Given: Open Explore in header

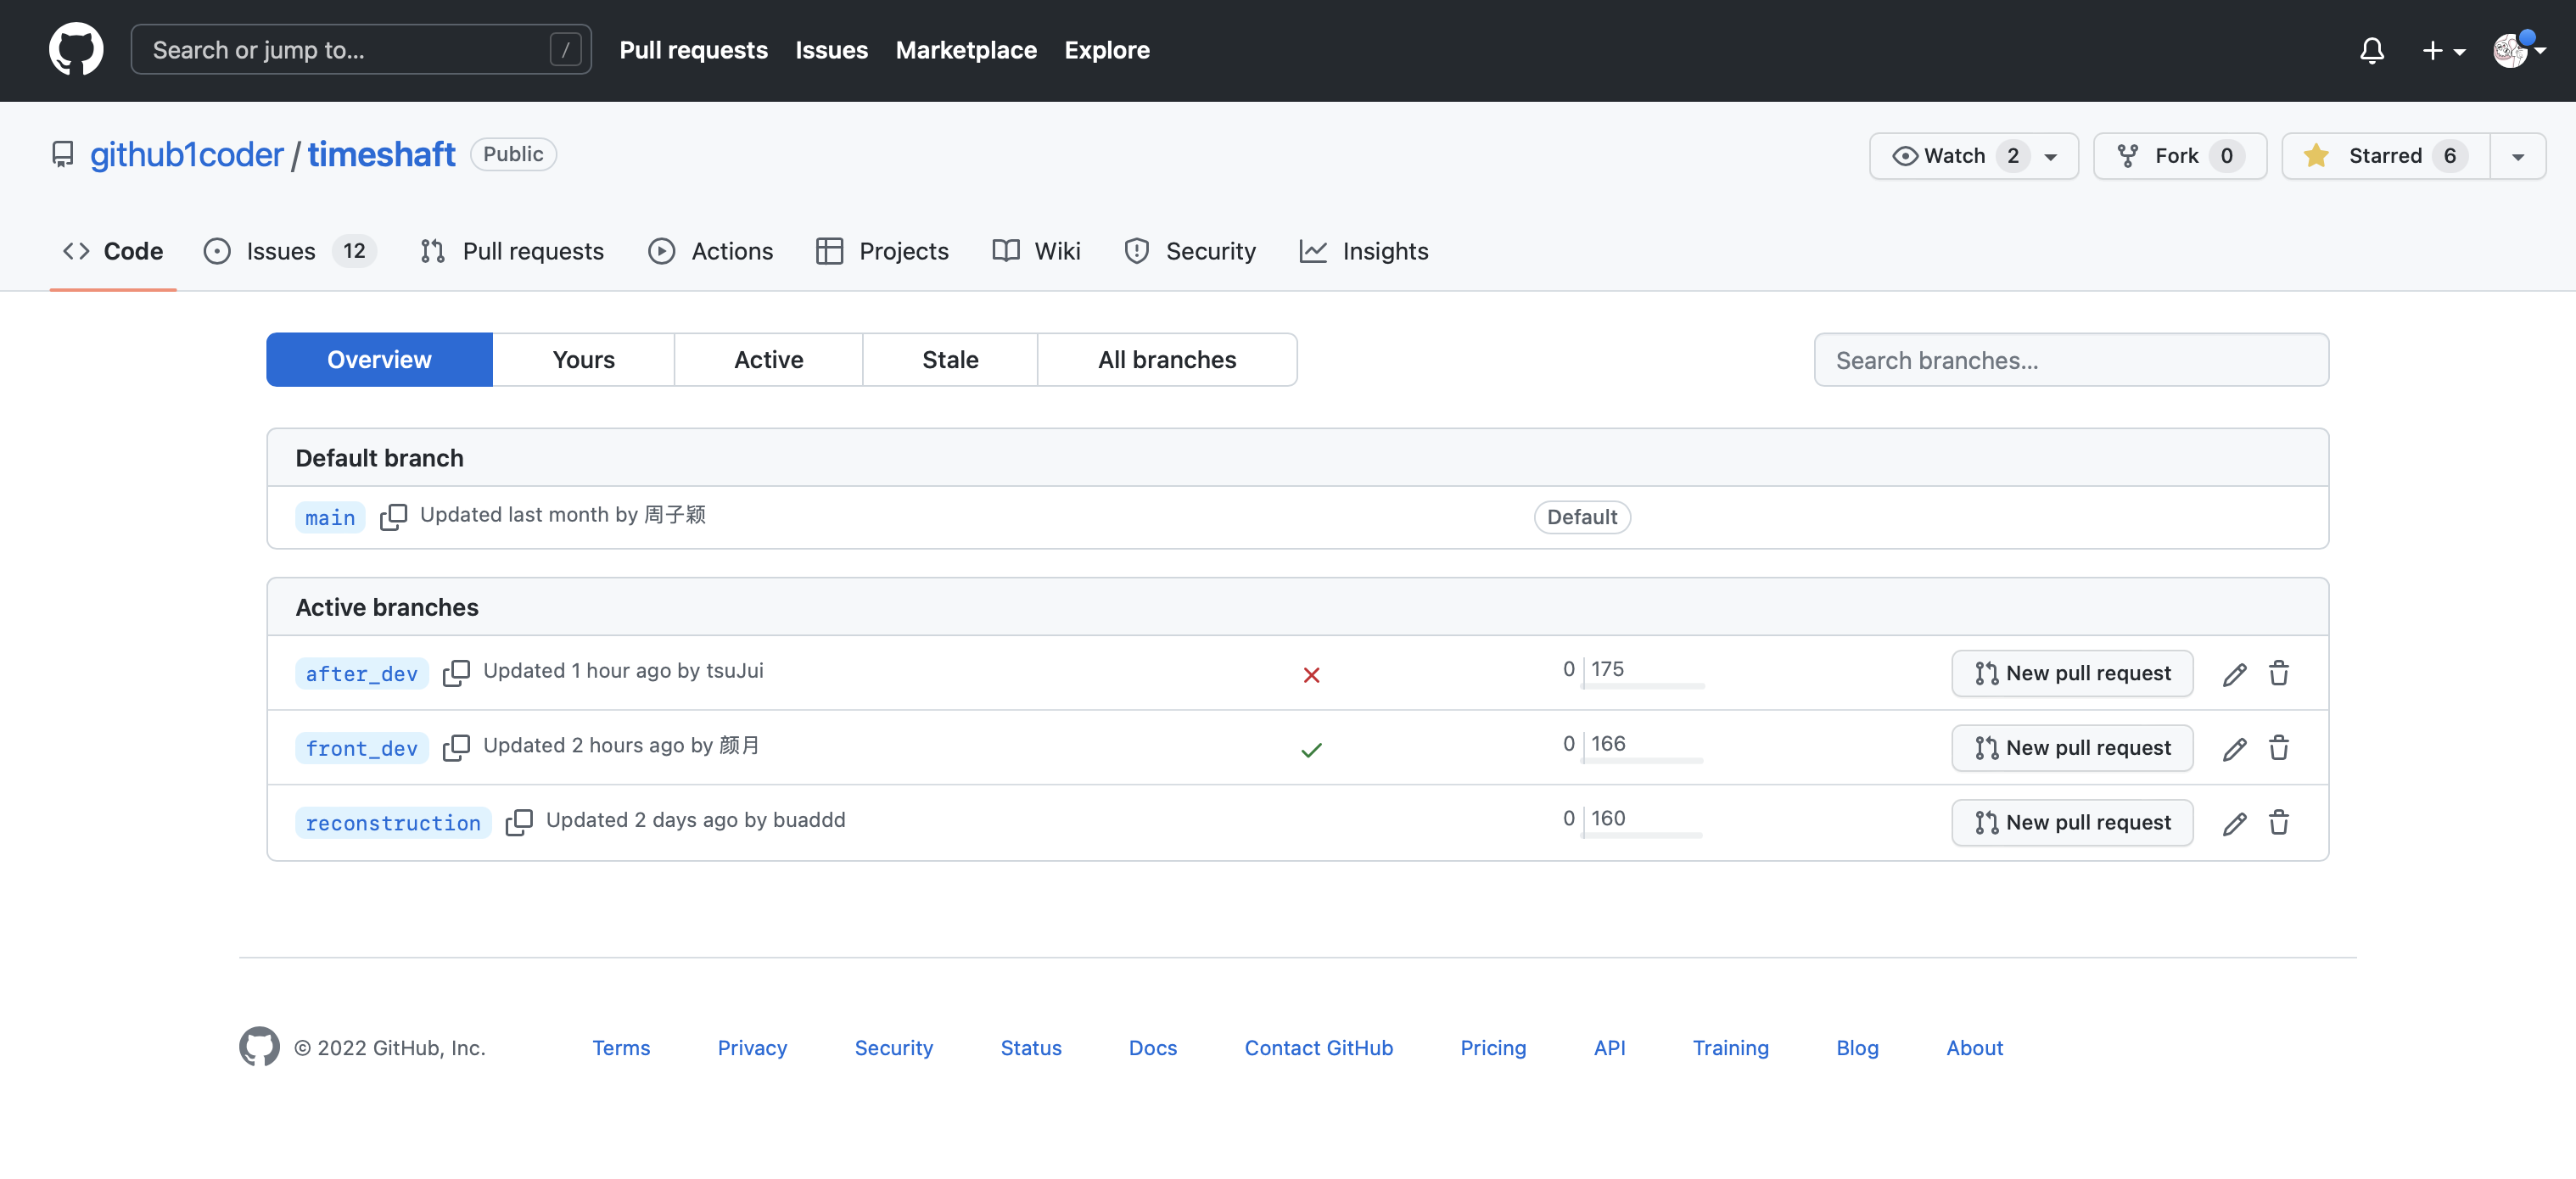Looking at the screenshot, I should [x=1107, y=50].
